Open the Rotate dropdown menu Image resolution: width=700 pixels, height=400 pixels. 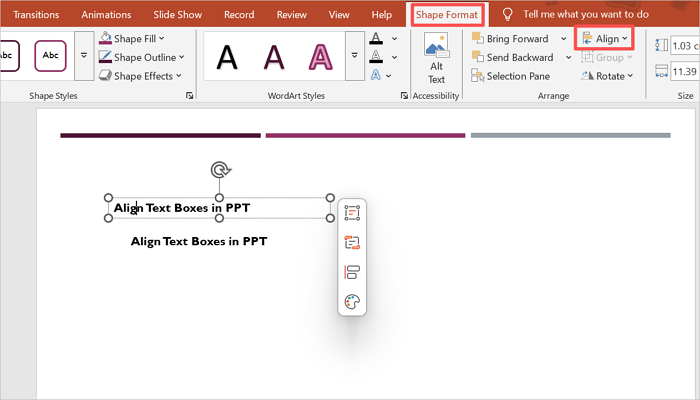click(607, 76)
